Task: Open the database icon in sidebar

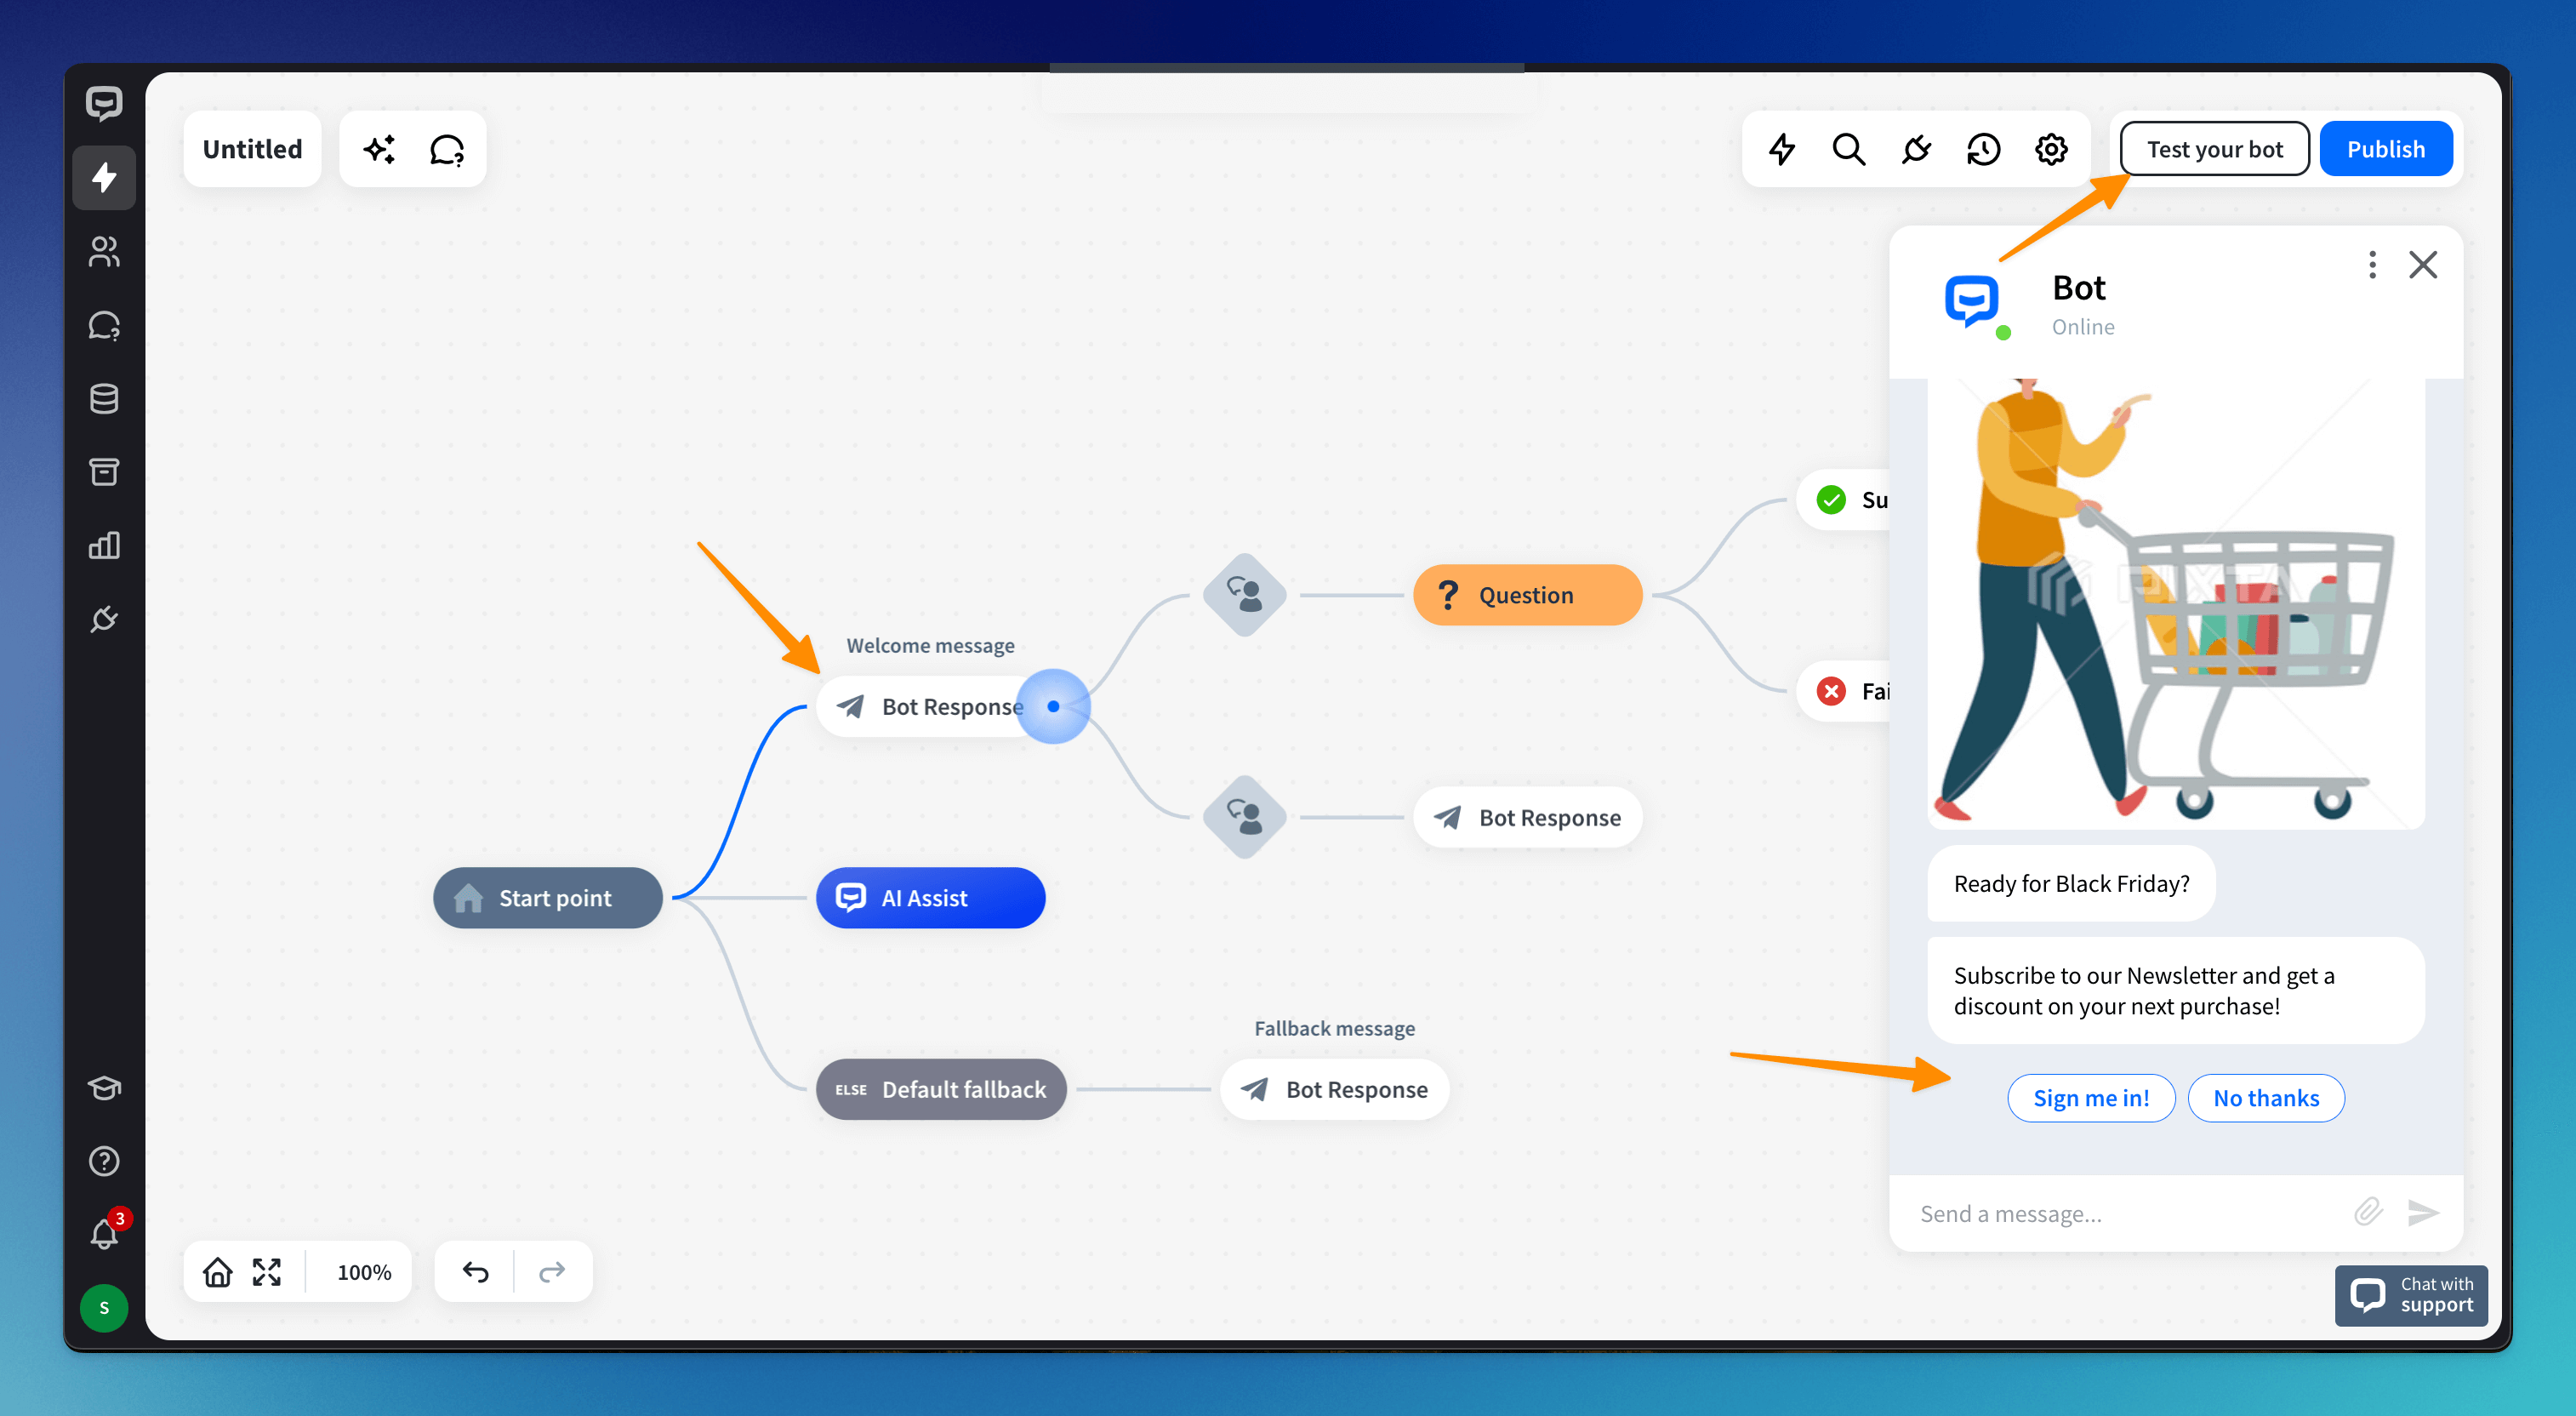Action: 104,398
